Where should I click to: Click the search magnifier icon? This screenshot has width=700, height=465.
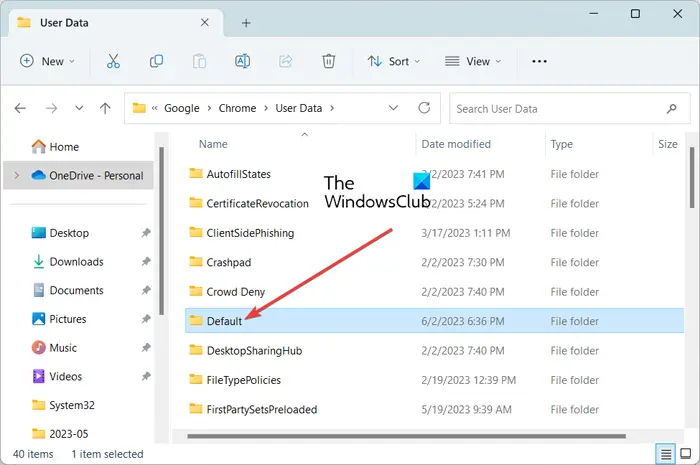pyautogui.click(x=671, y=108)
